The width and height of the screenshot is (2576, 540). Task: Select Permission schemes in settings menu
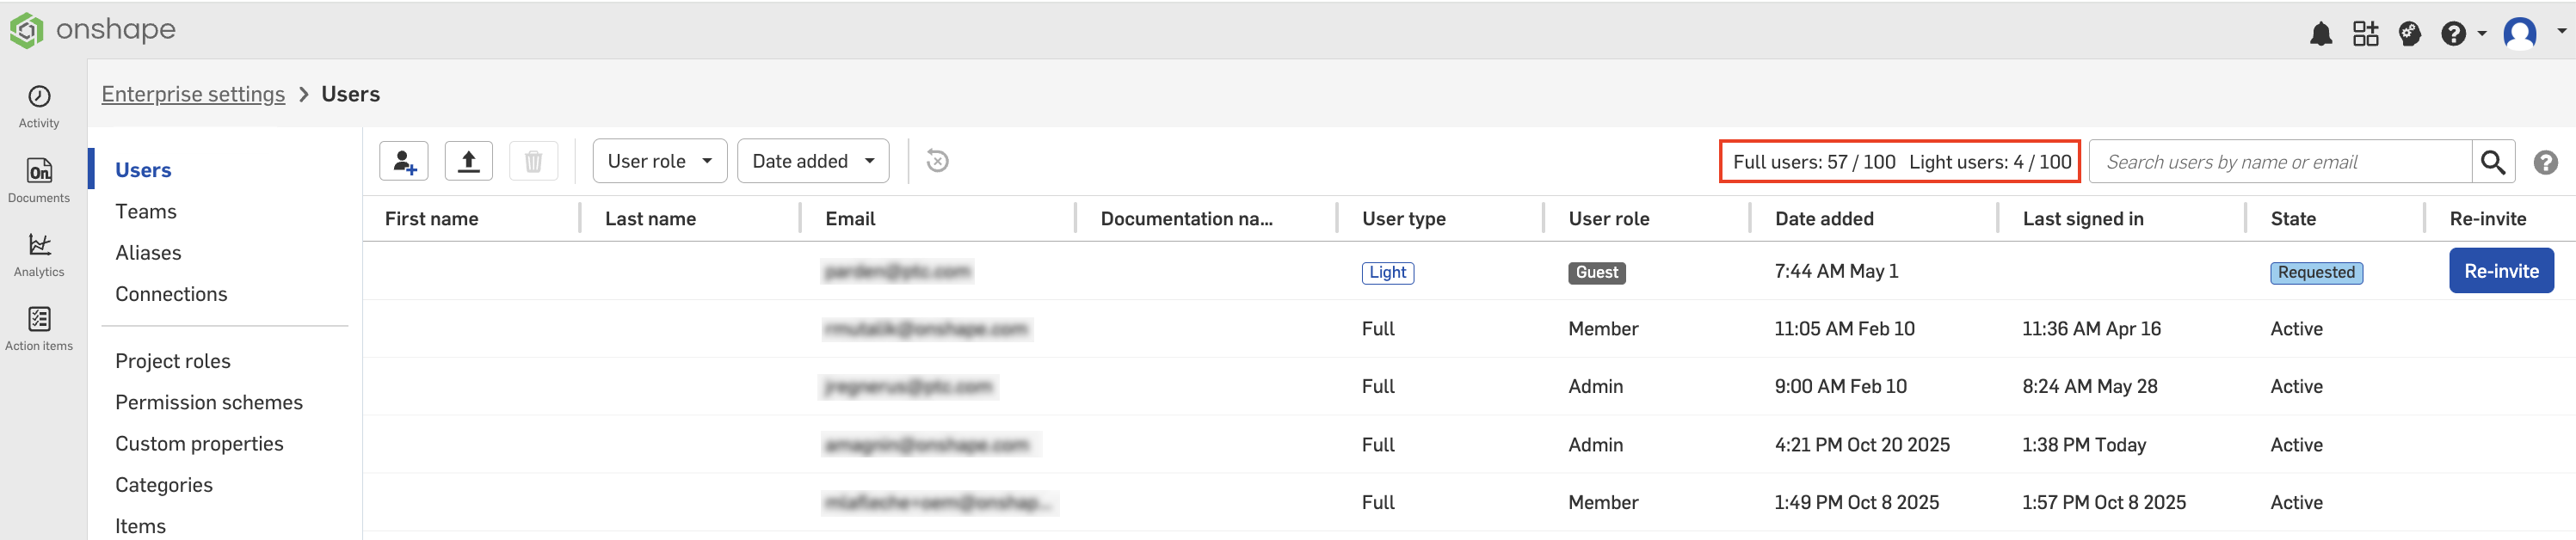coord(209,402)
